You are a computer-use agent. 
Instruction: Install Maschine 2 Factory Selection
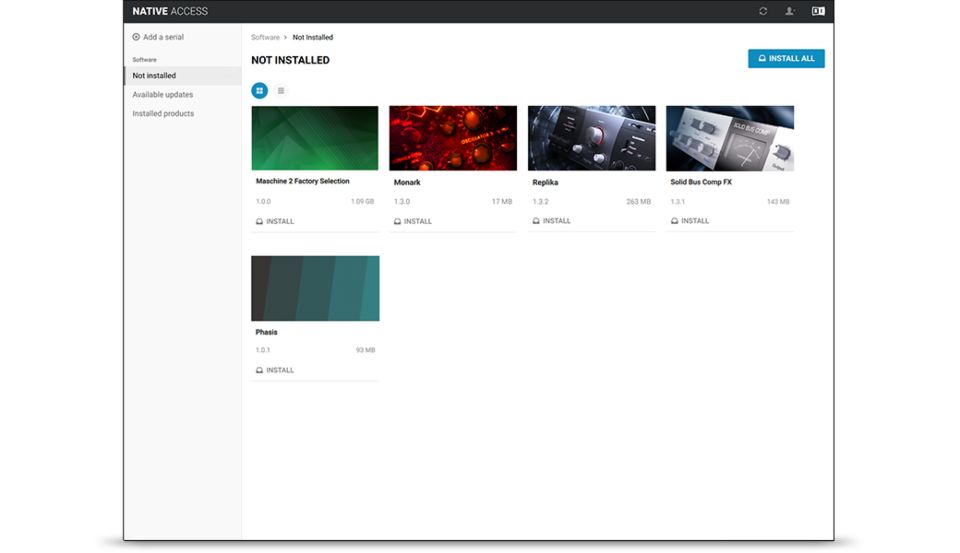(275, 221)
